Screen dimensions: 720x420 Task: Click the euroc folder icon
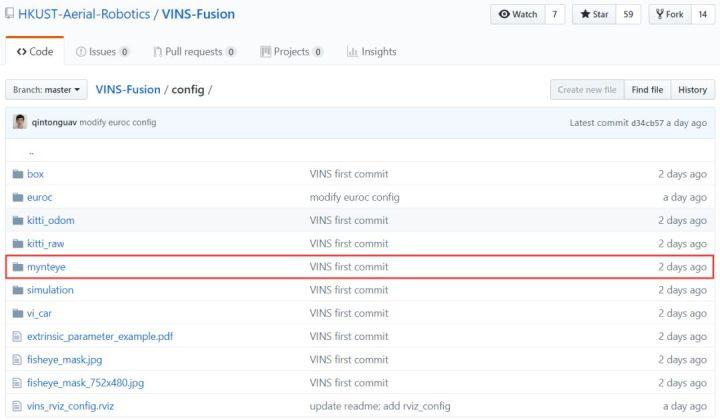click(18, 197)
